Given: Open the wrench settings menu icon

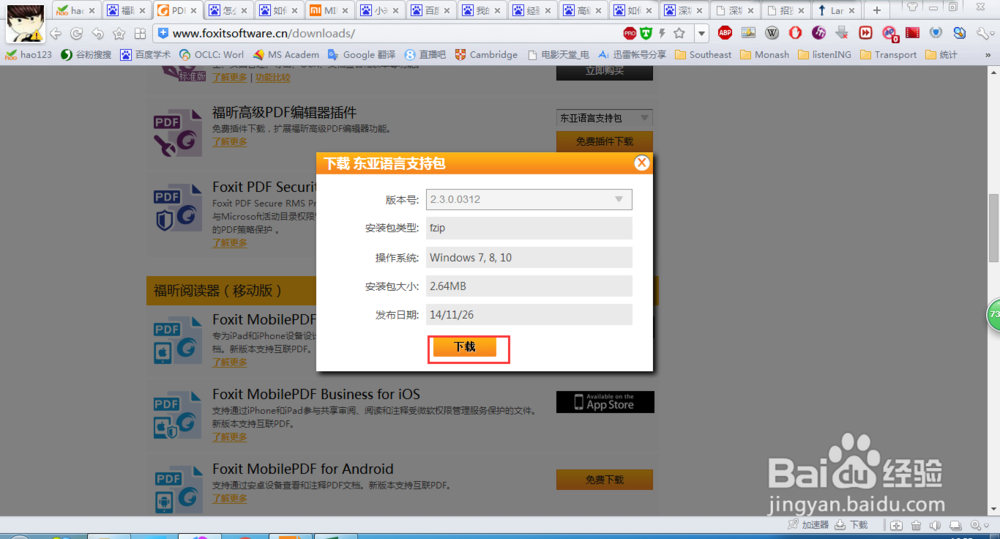Looking at the screenshot, I should tap(984, 33).
